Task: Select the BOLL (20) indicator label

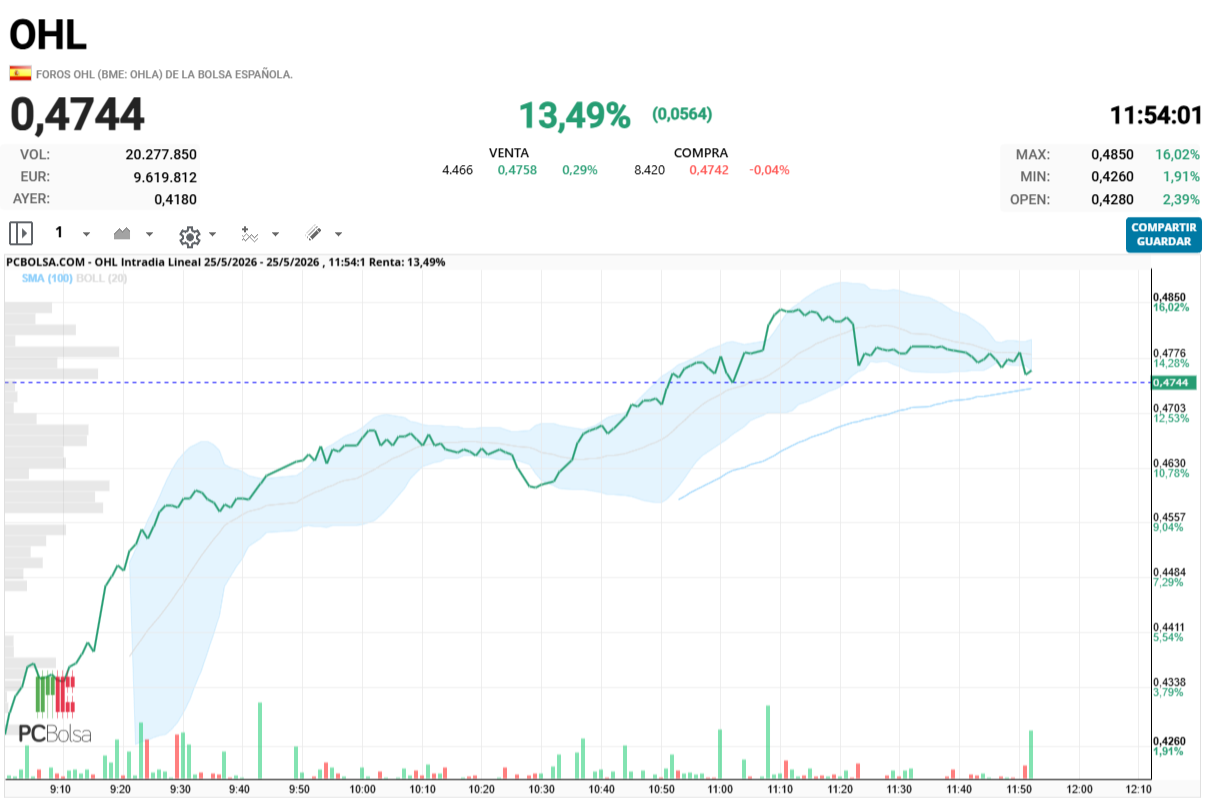Action: tap(101, 277)
